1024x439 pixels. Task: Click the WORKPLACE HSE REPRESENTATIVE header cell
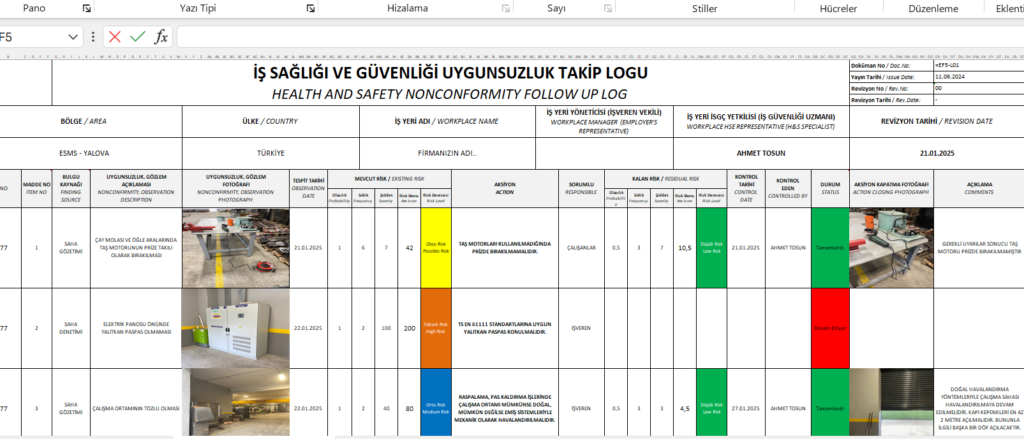[x=761, y=122]
